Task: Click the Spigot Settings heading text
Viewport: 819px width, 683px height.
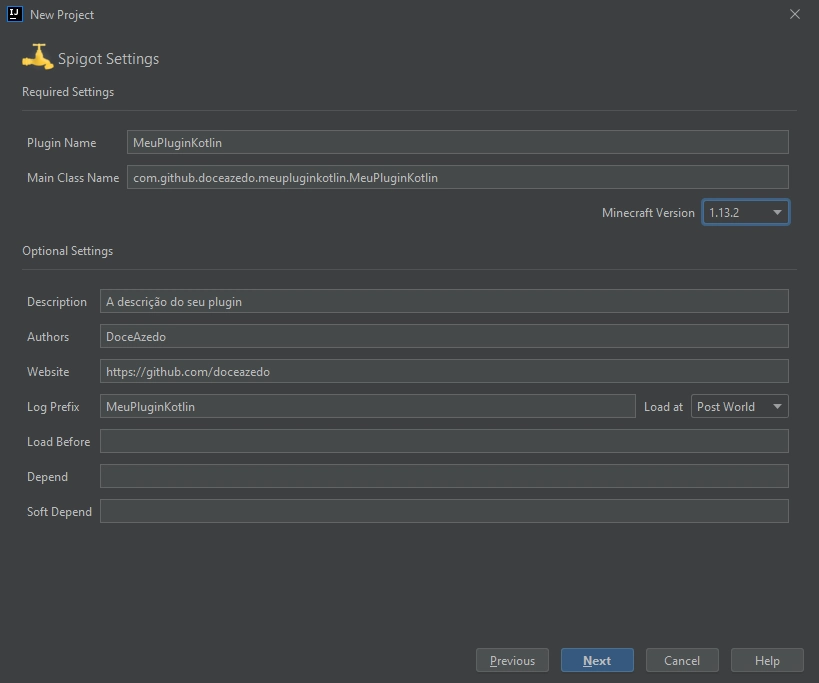Action: 108,58
